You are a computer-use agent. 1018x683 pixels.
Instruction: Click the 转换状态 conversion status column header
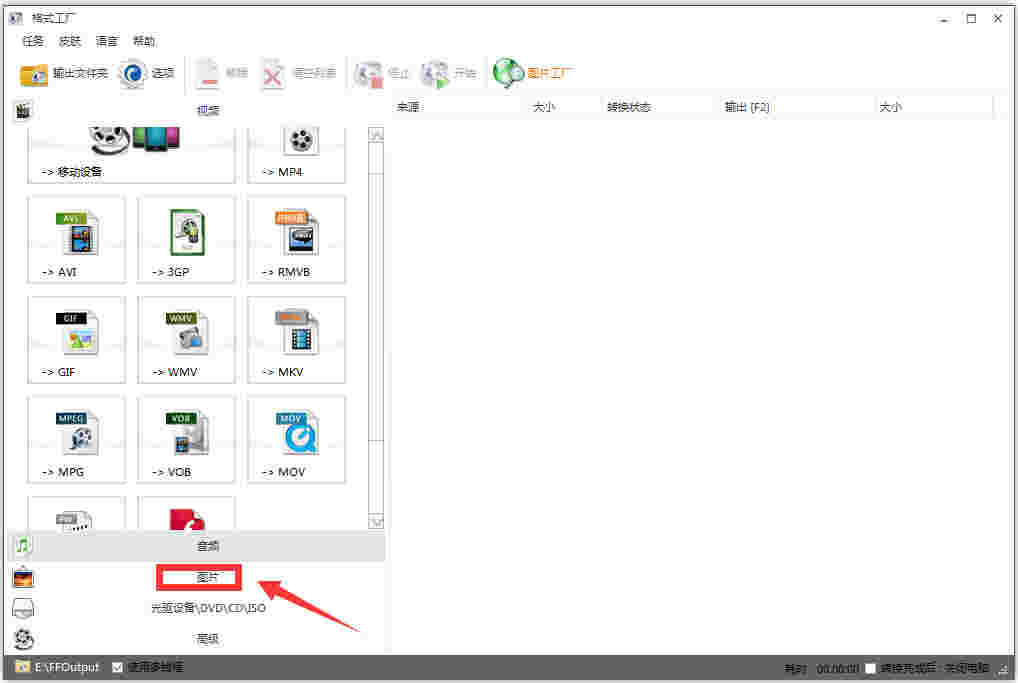pyautogui.click(x=657, y=107)
